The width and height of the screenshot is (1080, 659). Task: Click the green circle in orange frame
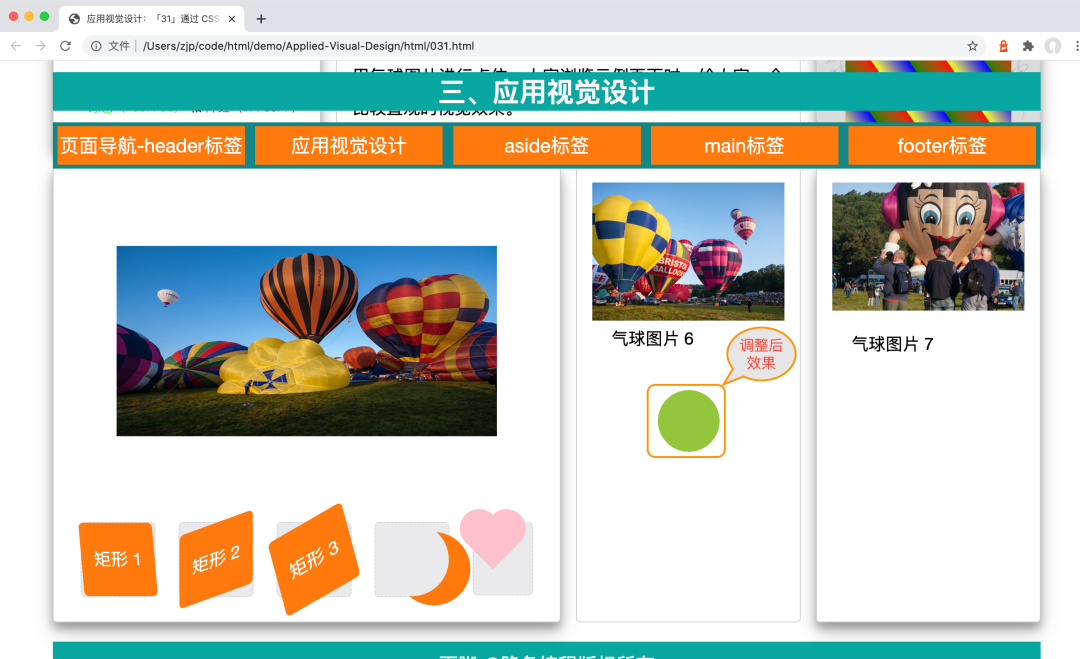pyautogui.click(x=688, y=421)
